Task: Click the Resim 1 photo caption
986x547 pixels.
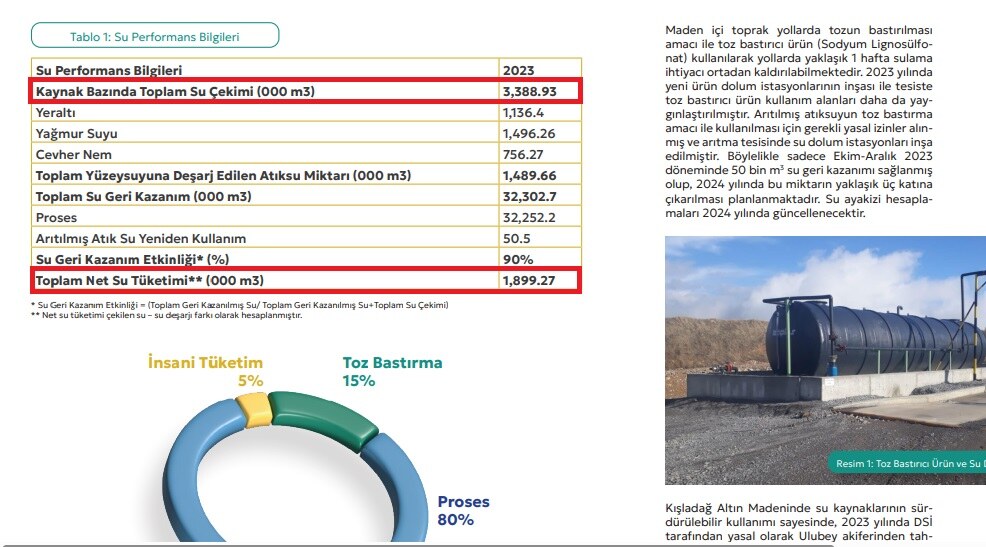Action: click(904, 463)
